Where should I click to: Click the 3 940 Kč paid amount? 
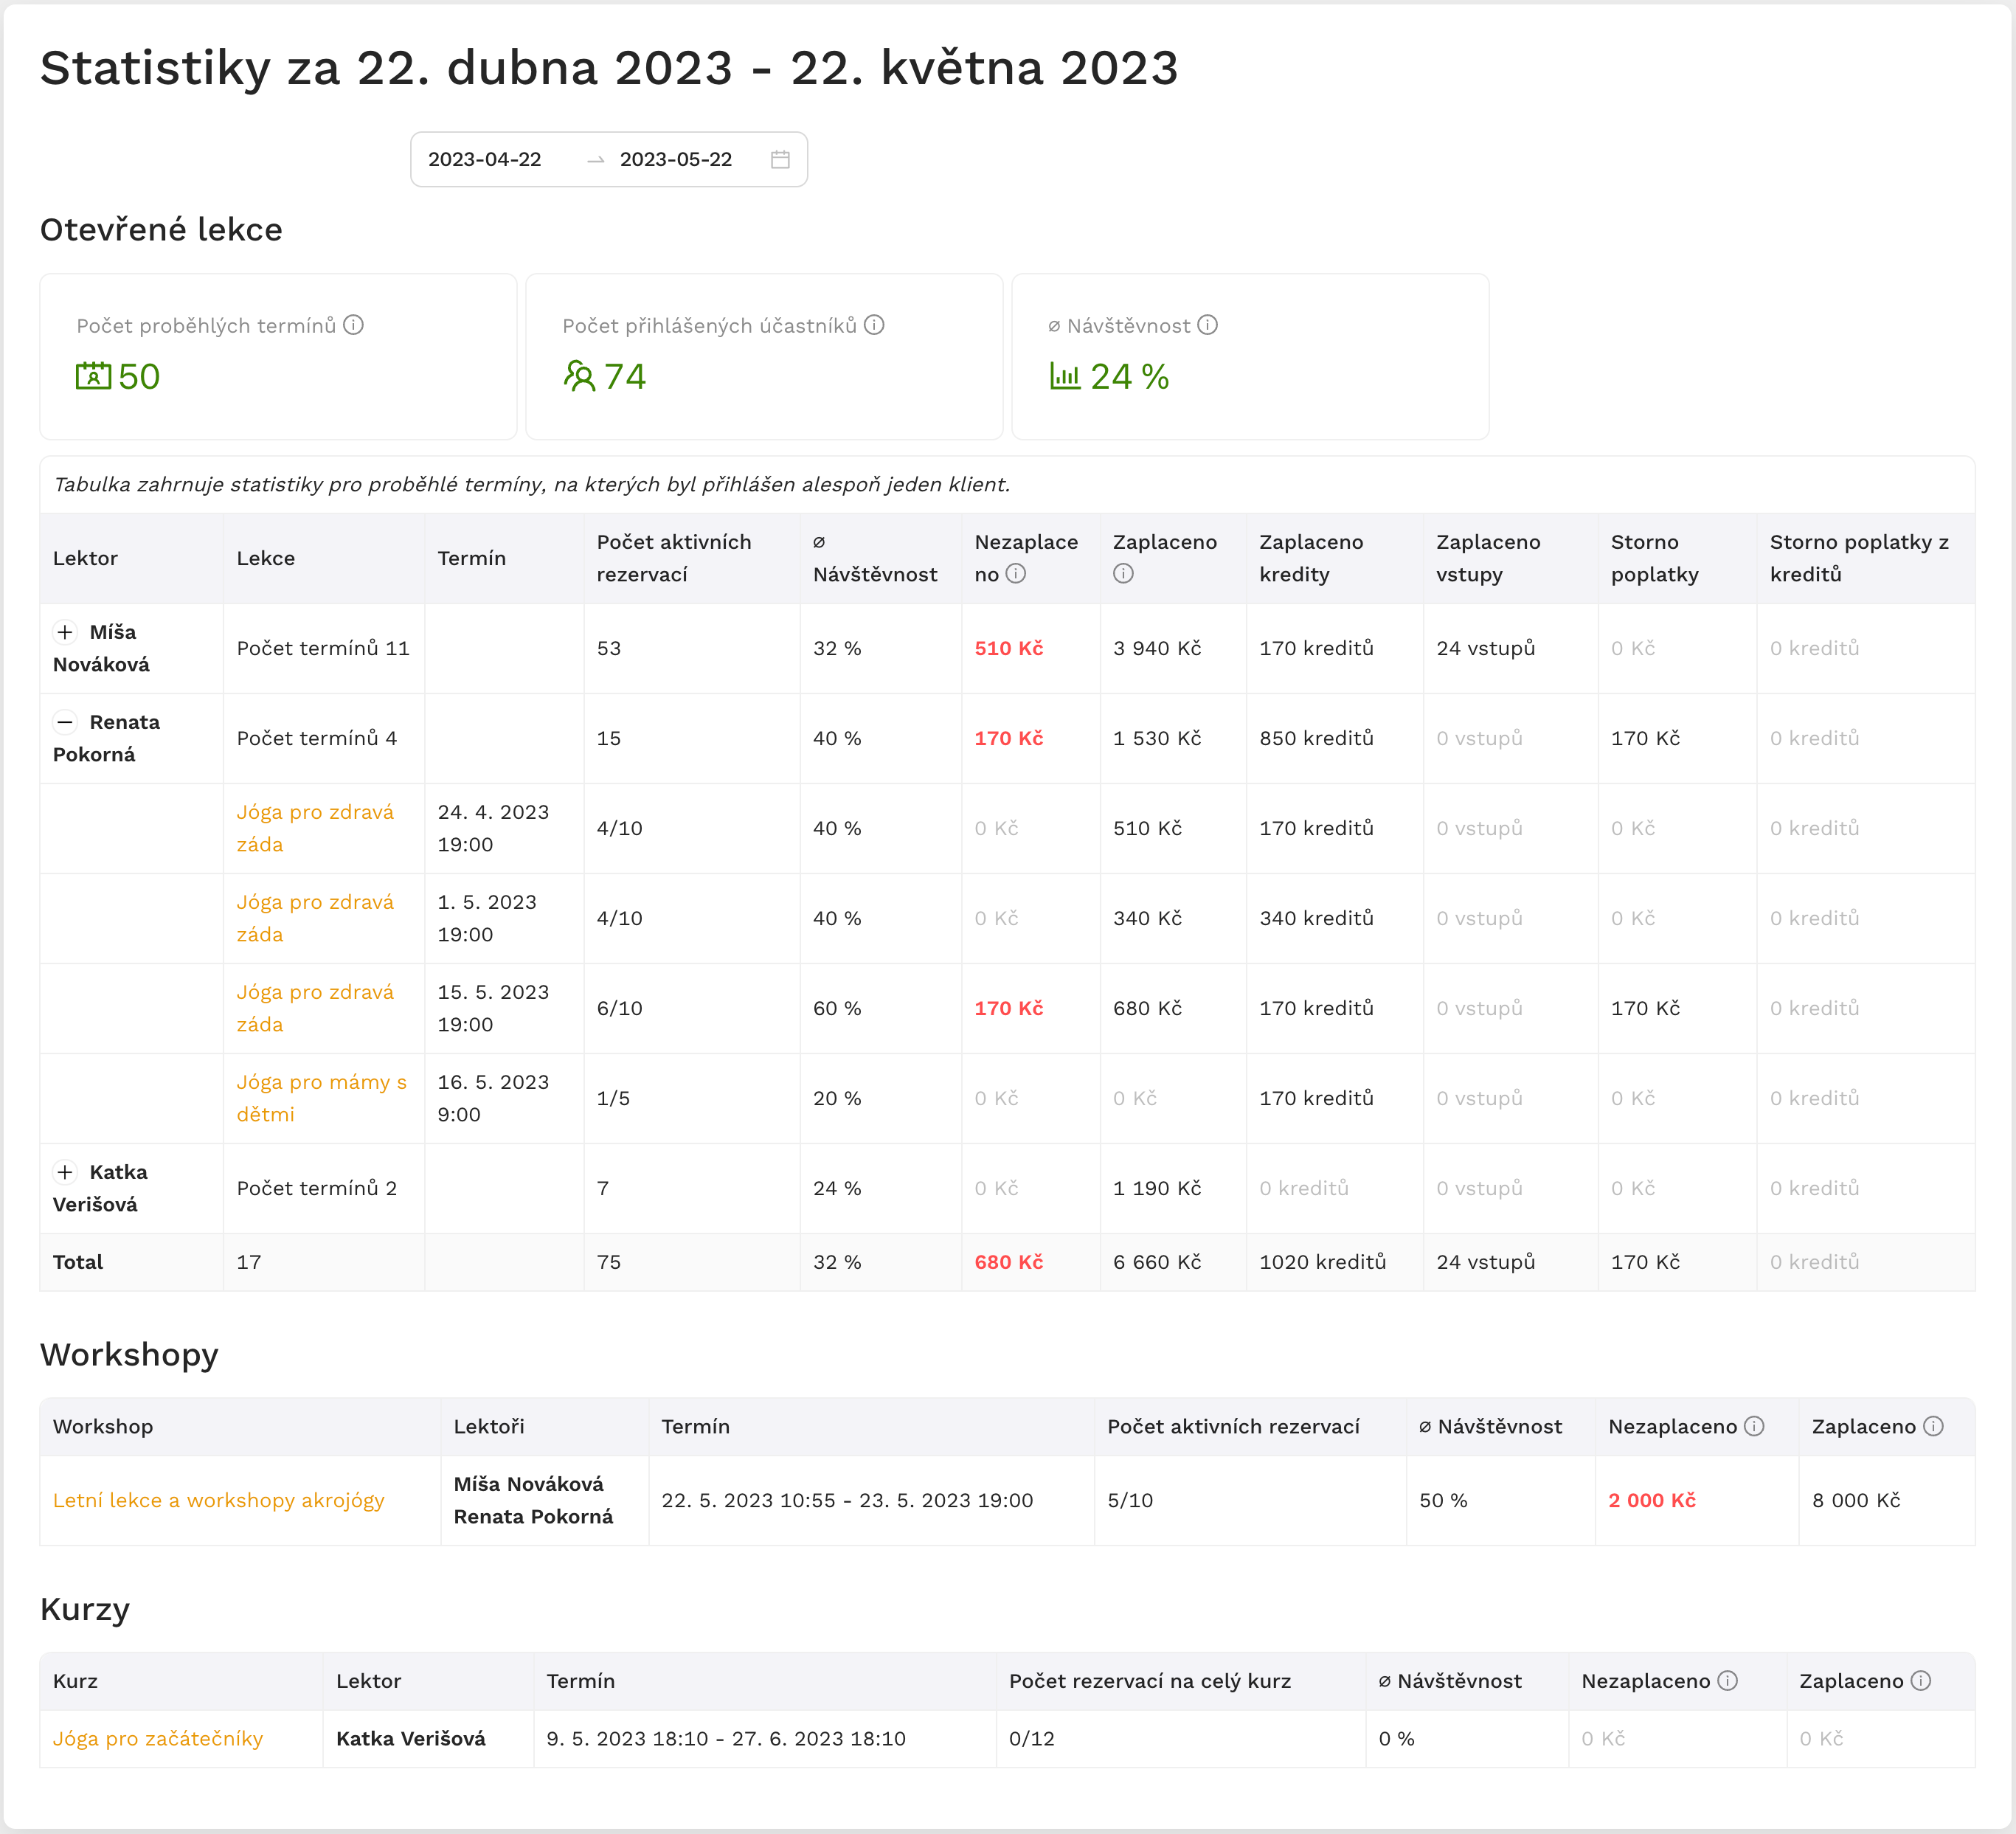[1157, 648]
